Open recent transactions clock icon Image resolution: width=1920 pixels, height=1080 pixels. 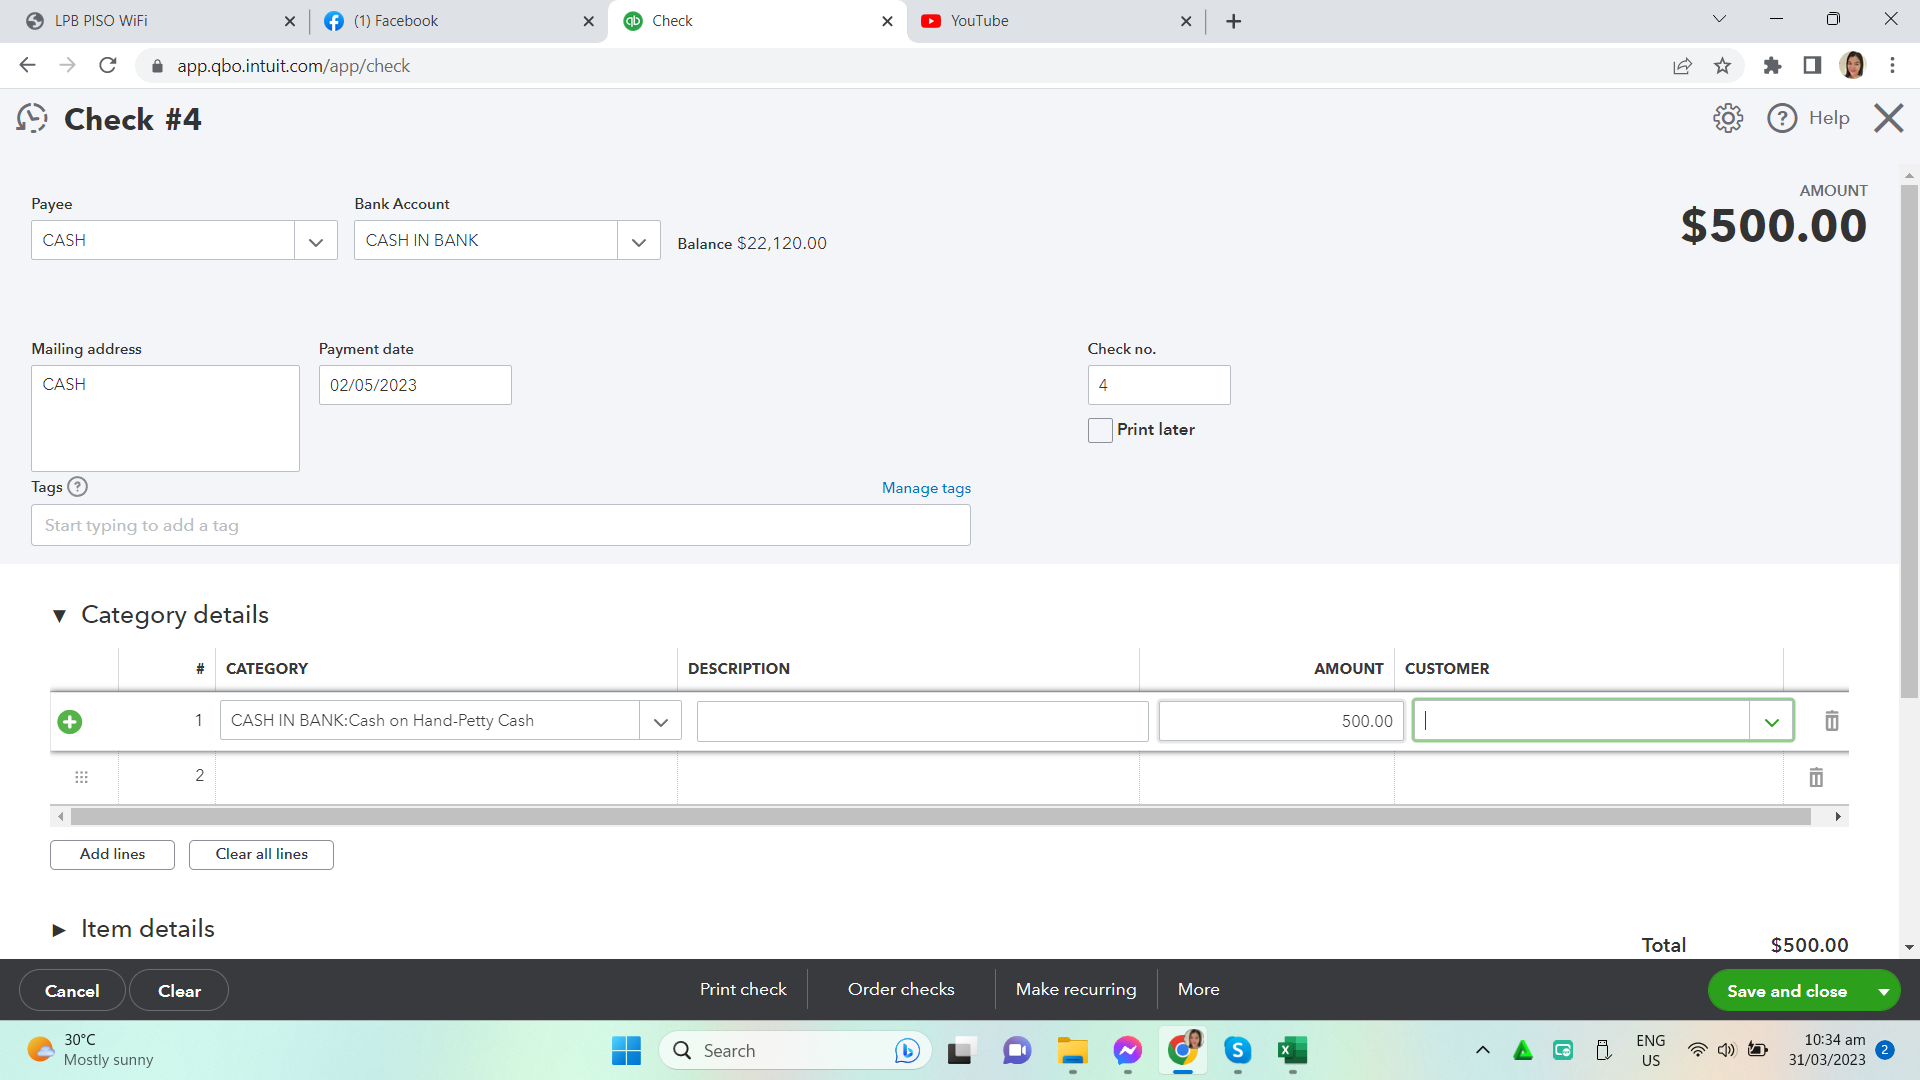[x=32, y=118]
